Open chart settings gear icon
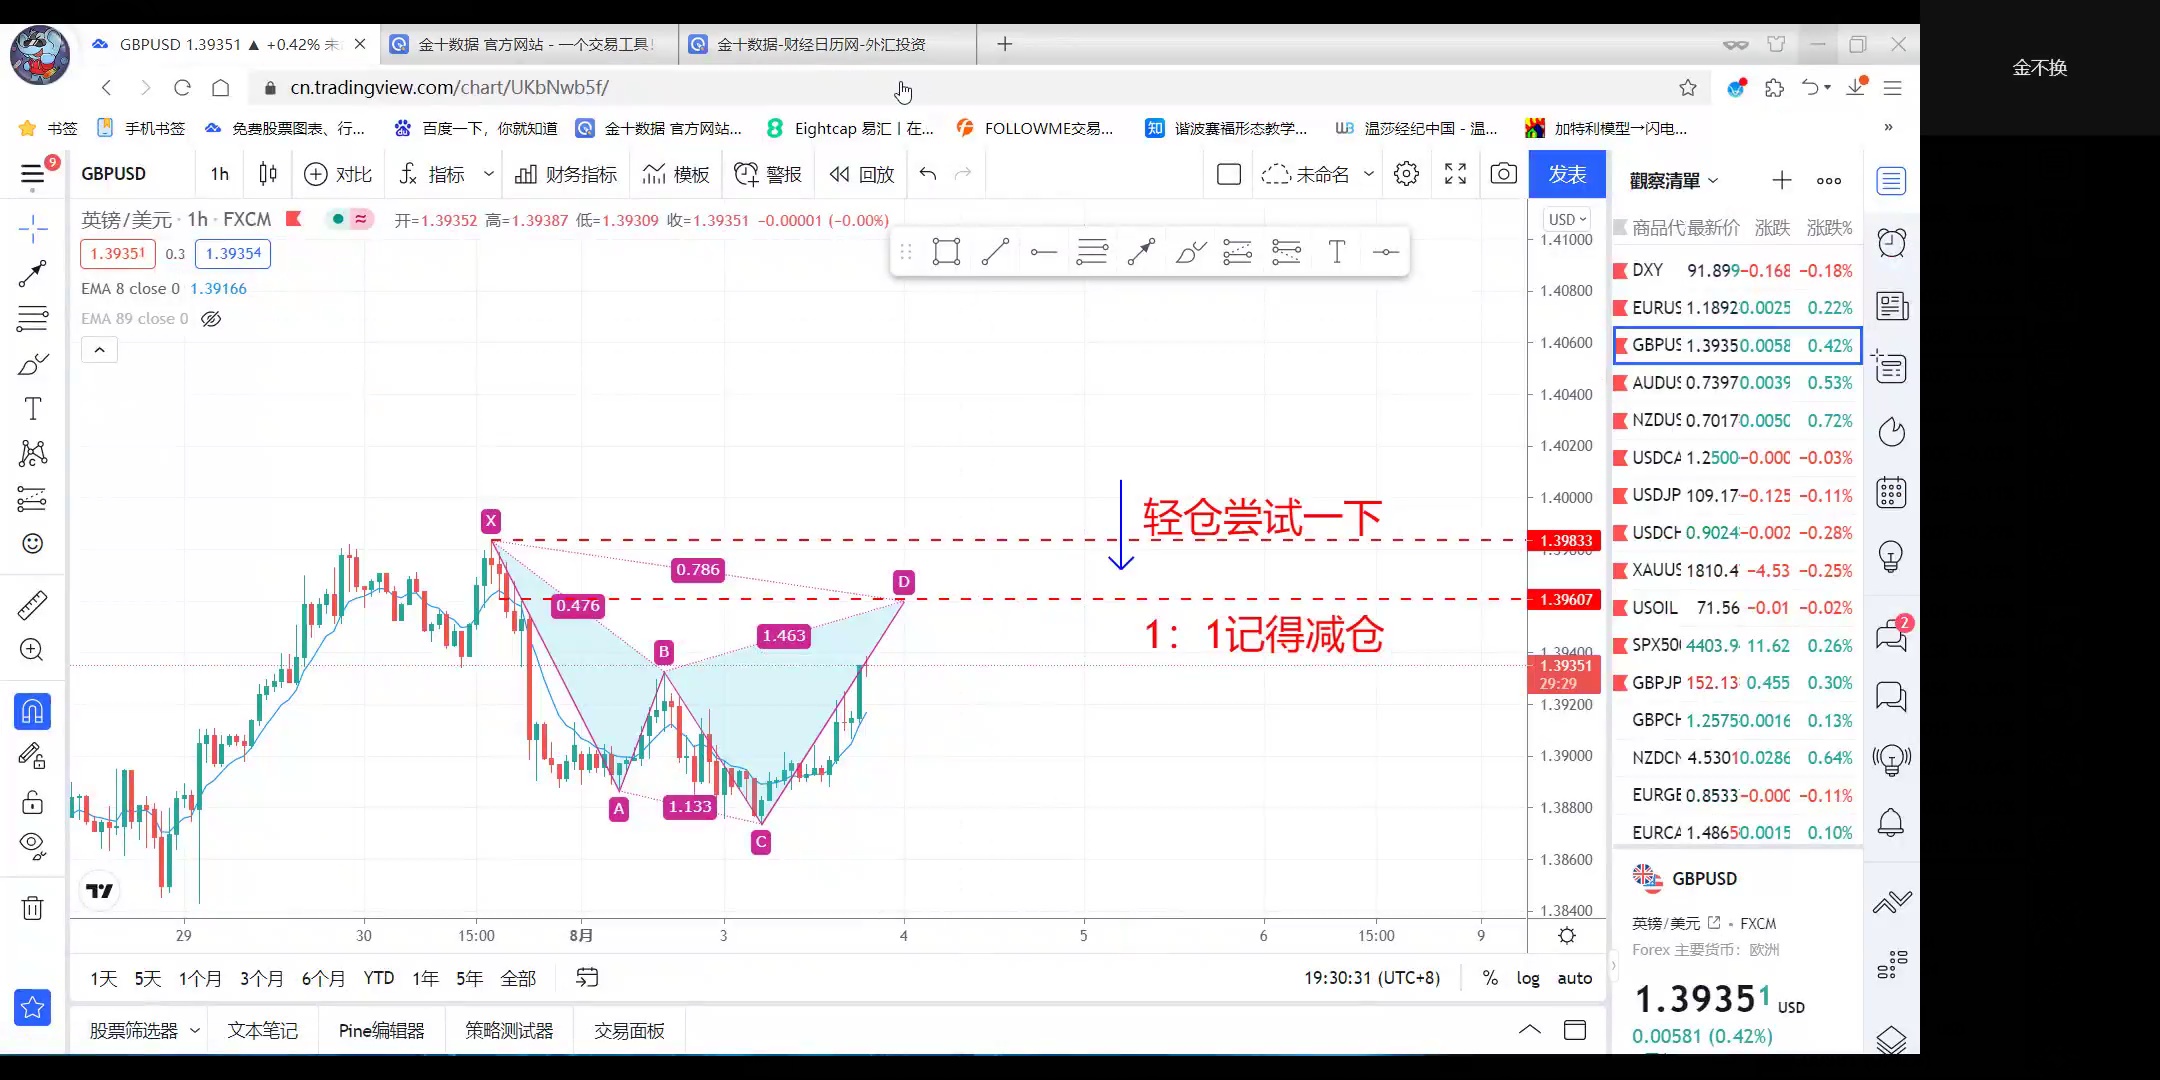 point(1406,174)
